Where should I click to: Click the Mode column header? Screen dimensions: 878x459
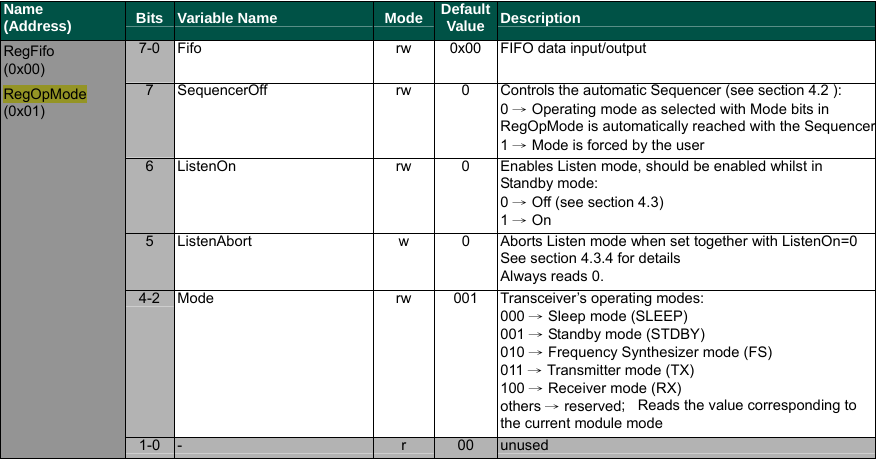coord(403,18)
